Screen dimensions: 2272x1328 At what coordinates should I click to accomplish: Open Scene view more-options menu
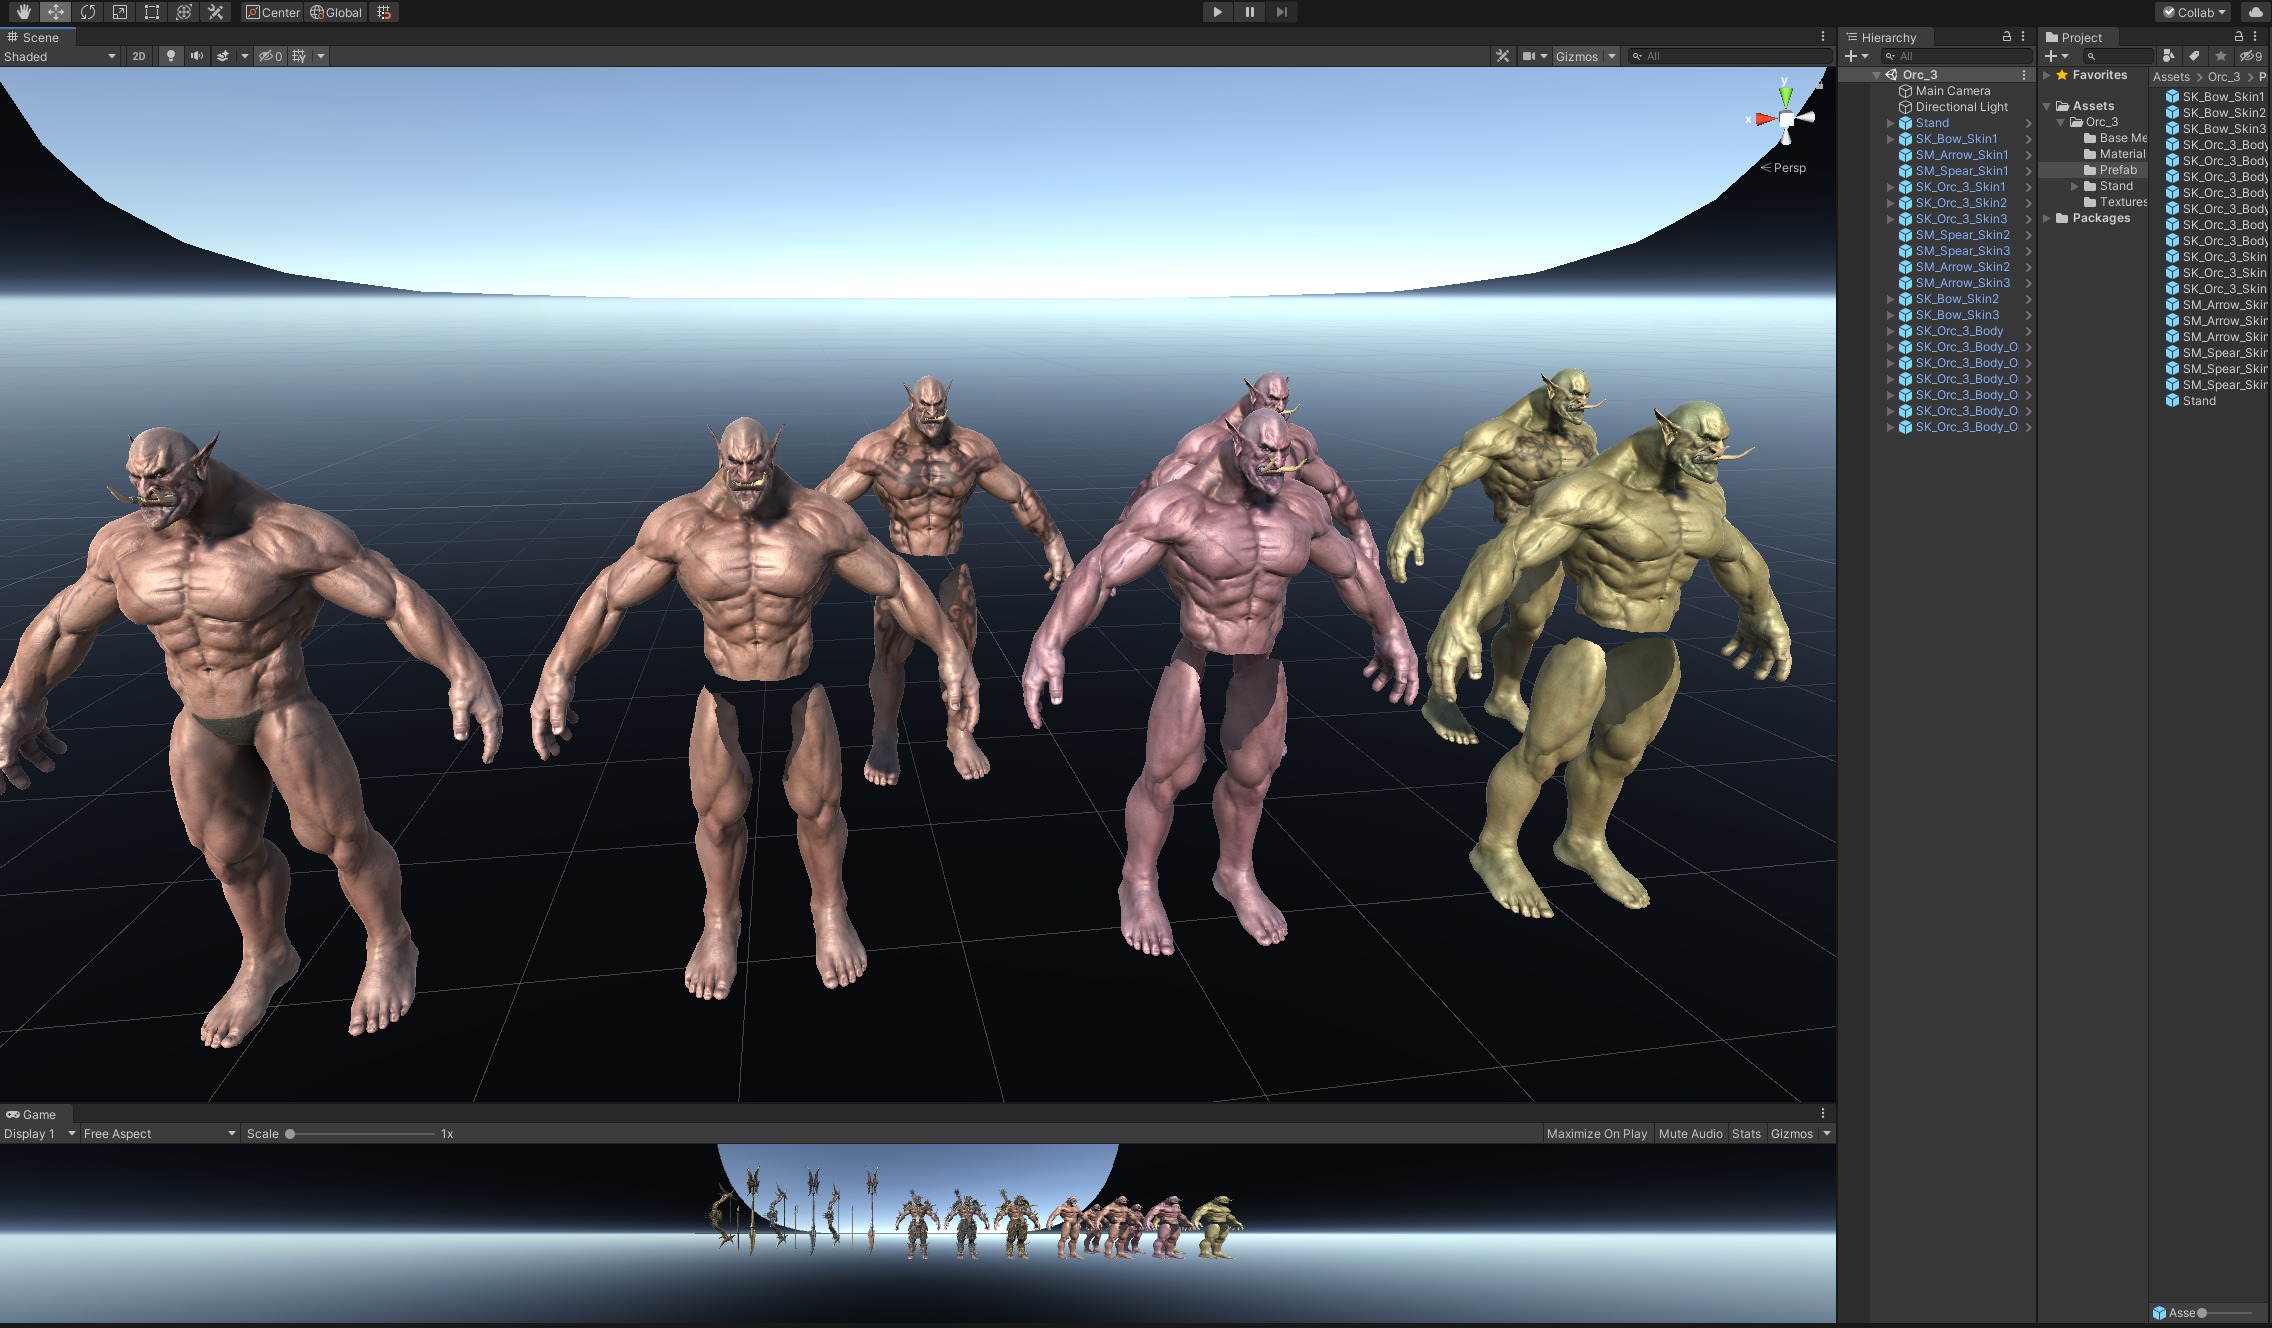pyautogui.click(x=1823, y=37)
